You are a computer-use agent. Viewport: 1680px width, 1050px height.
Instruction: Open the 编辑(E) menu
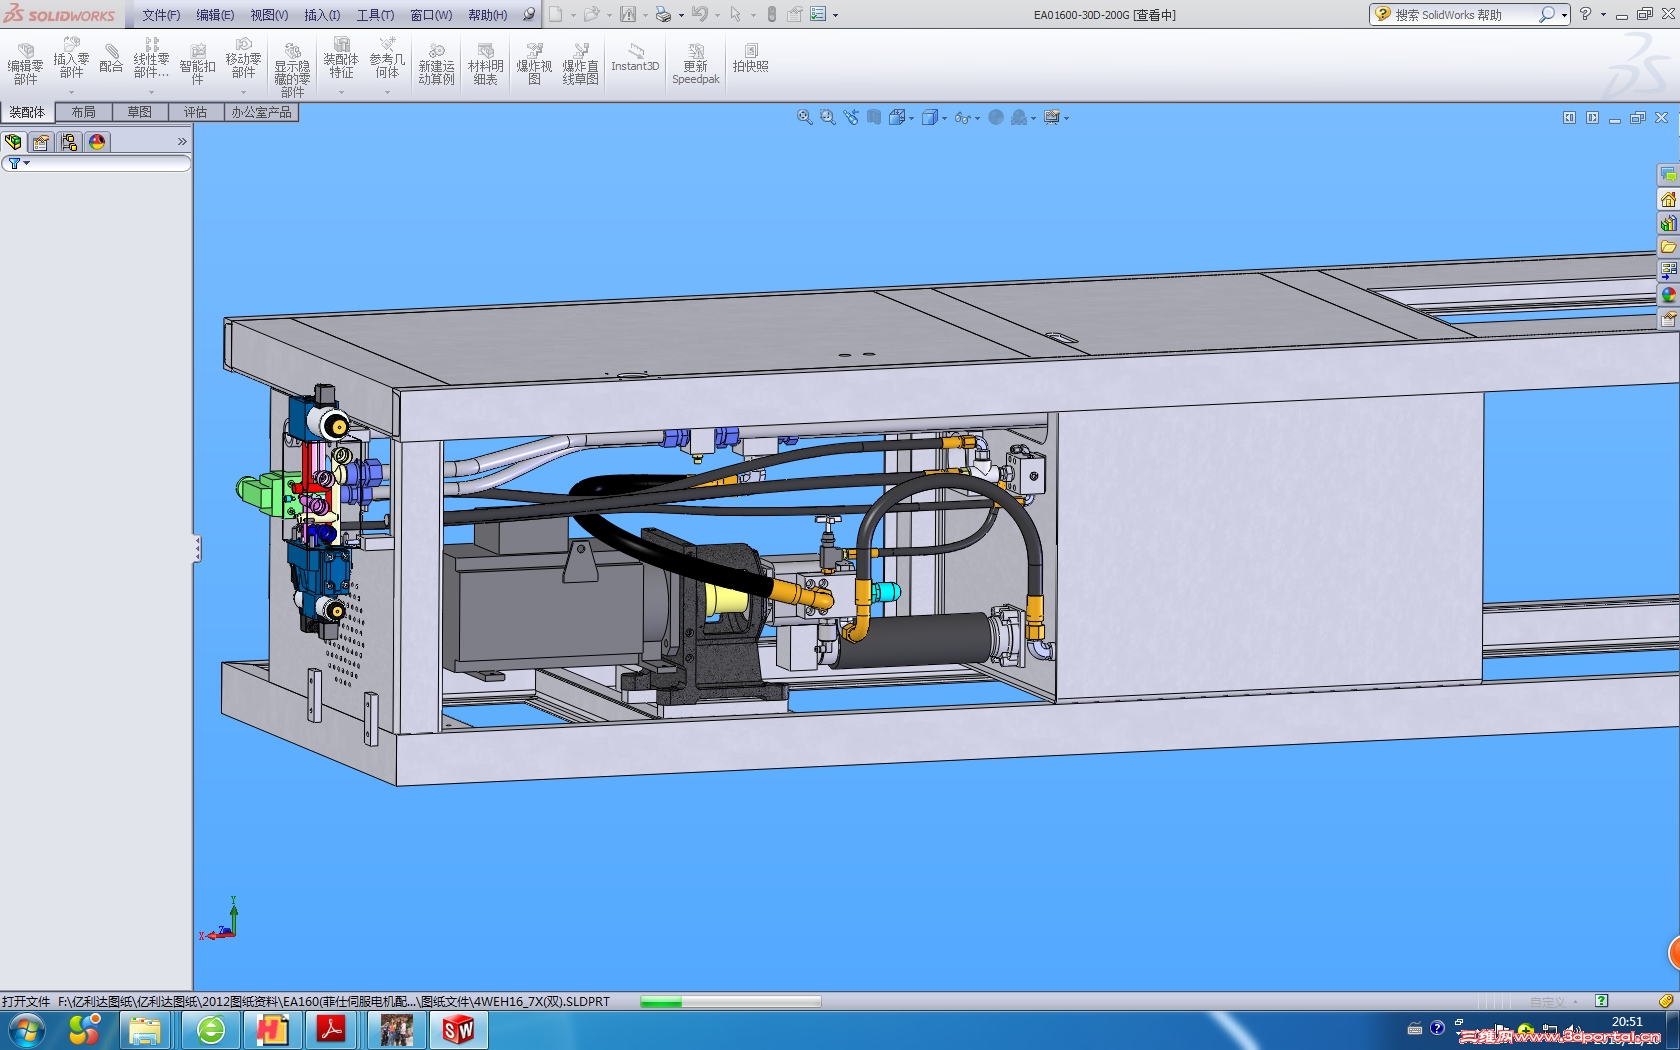point(215,15)
